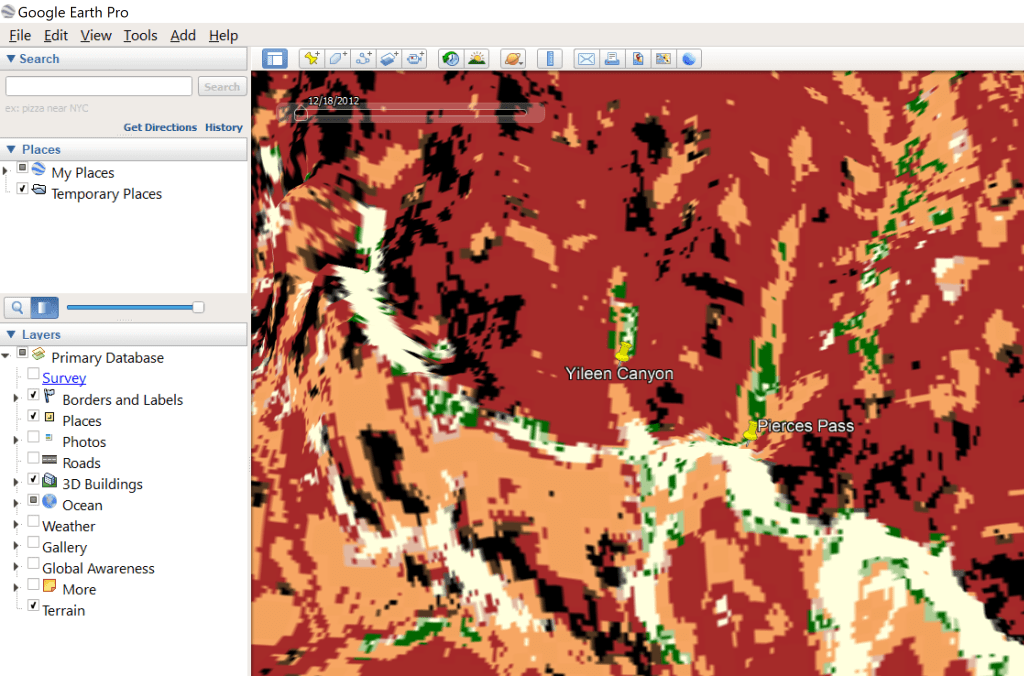Select the Add Polygon tool
The image size is (1024, 676).
tap(337, 59)
